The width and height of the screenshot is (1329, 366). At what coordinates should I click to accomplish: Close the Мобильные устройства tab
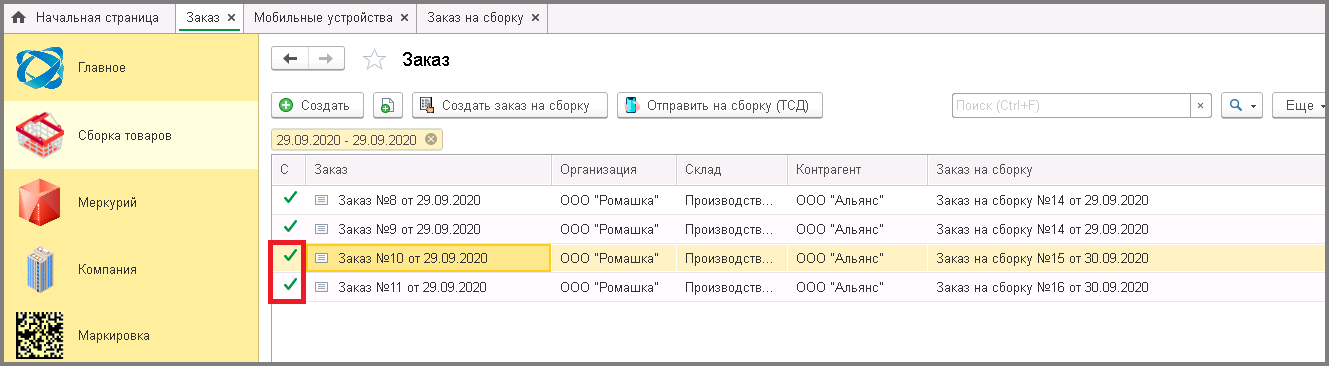(x=403, y=18)
